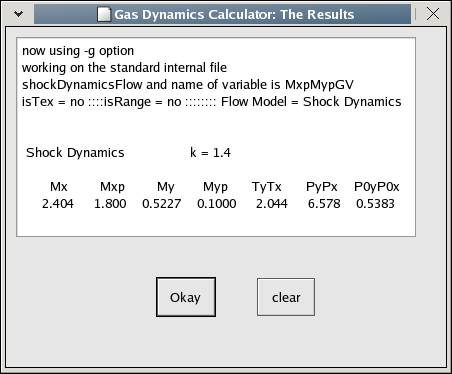452x374 pixels.
Task: Click the Mx column header
Action: pos(59,187)
